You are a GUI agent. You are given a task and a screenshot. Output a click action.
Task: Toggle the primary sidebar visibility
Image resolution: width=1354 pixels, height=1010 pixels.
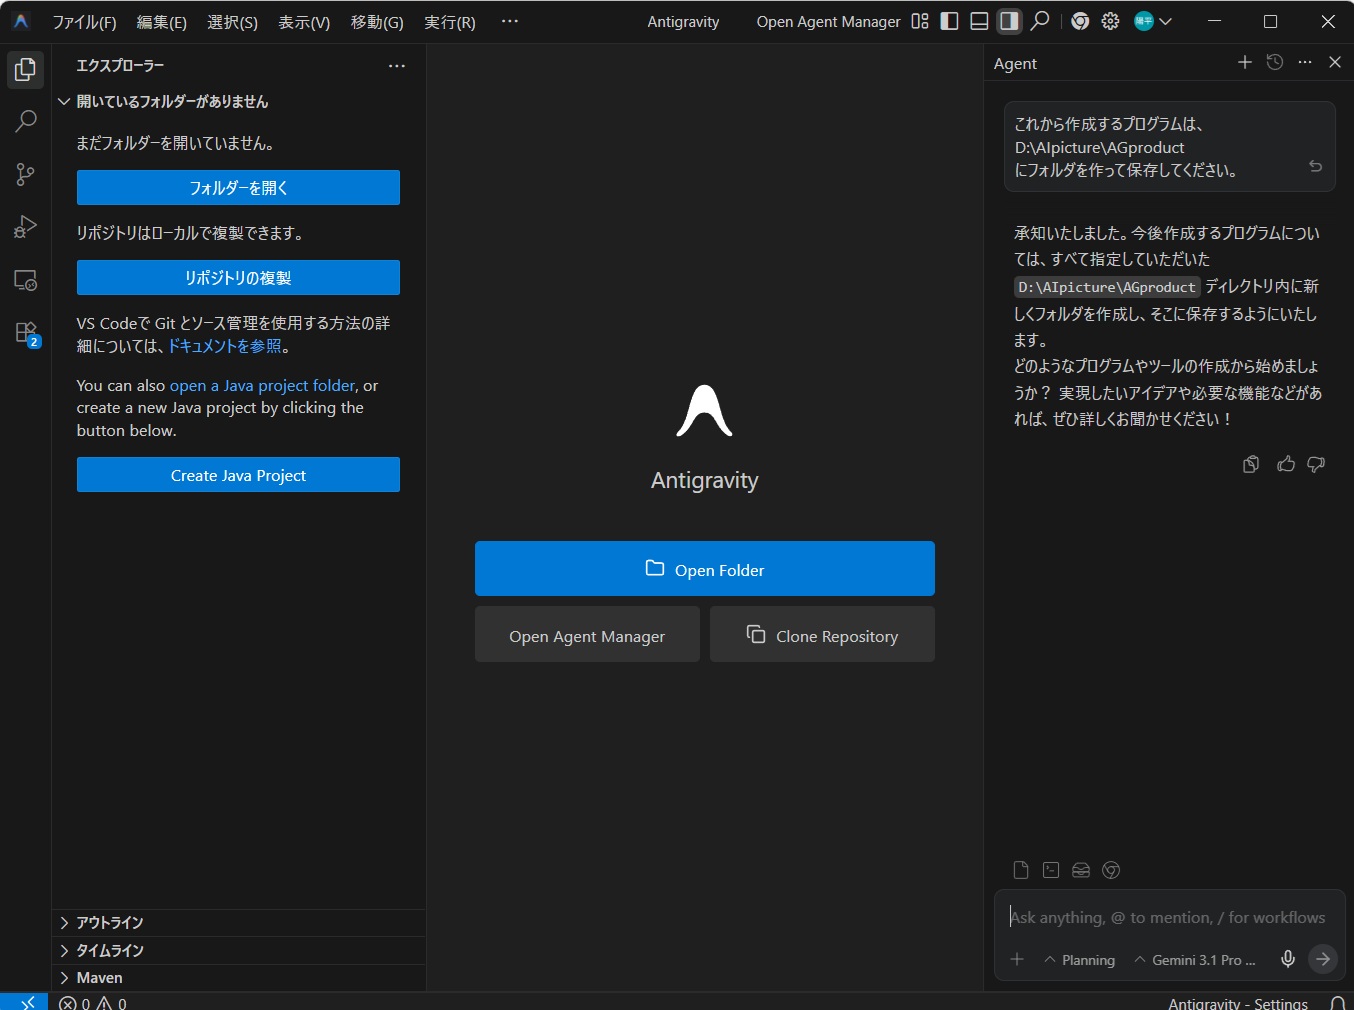[950, 21]
